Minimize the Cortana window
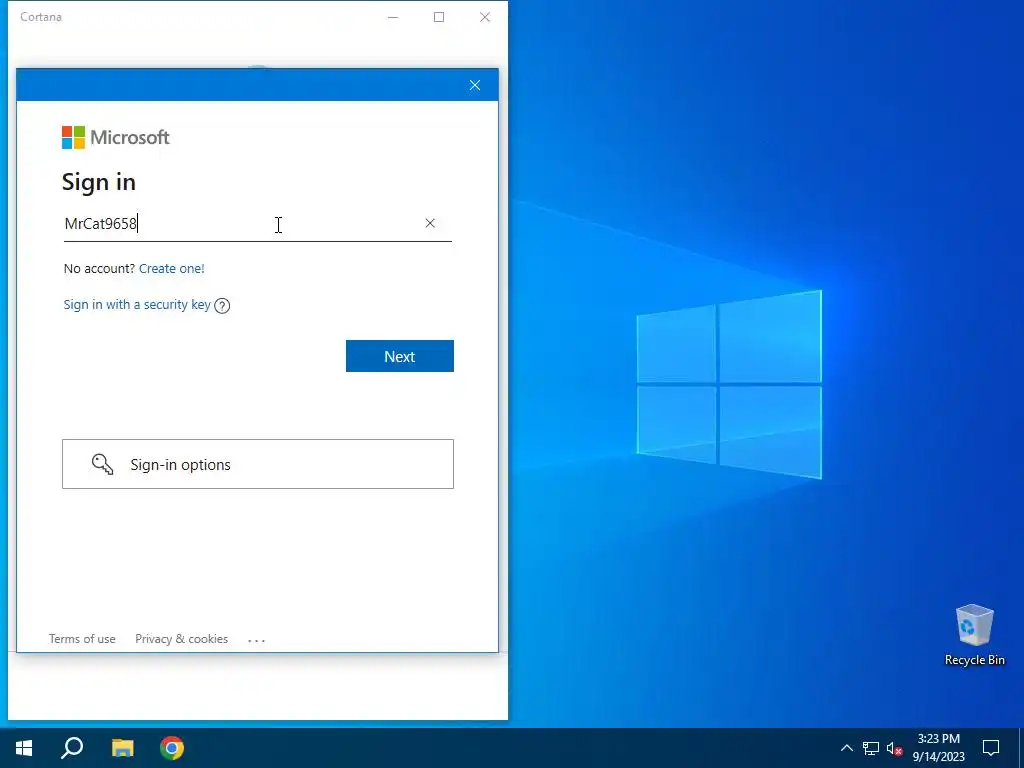Viewport: 1024px width, 768px height. coord(393,17)
